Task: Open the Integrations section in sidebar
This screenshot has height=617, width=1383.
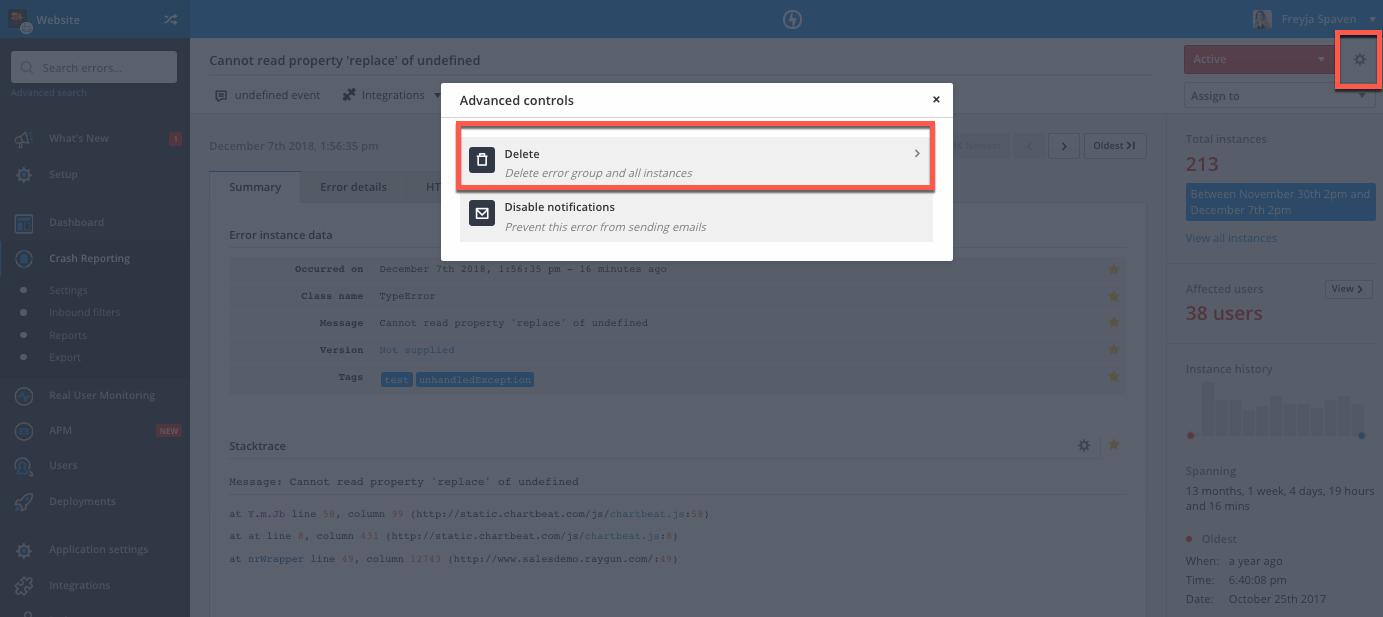Action: [22, 584]
